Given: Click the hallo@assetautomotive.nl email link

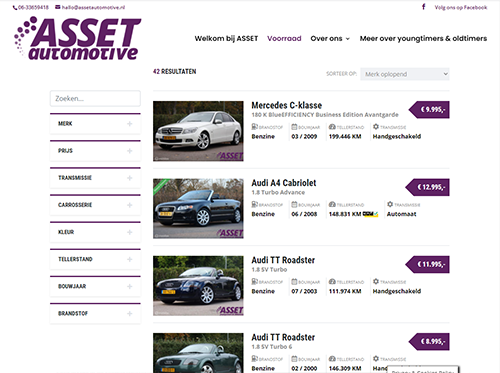Looking at the screenshot, I should [93, 7].
